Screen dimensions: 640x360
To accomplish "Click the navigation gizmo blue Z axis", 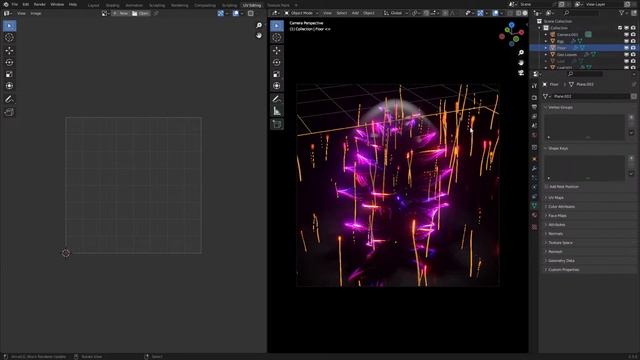I will (511, 25).
